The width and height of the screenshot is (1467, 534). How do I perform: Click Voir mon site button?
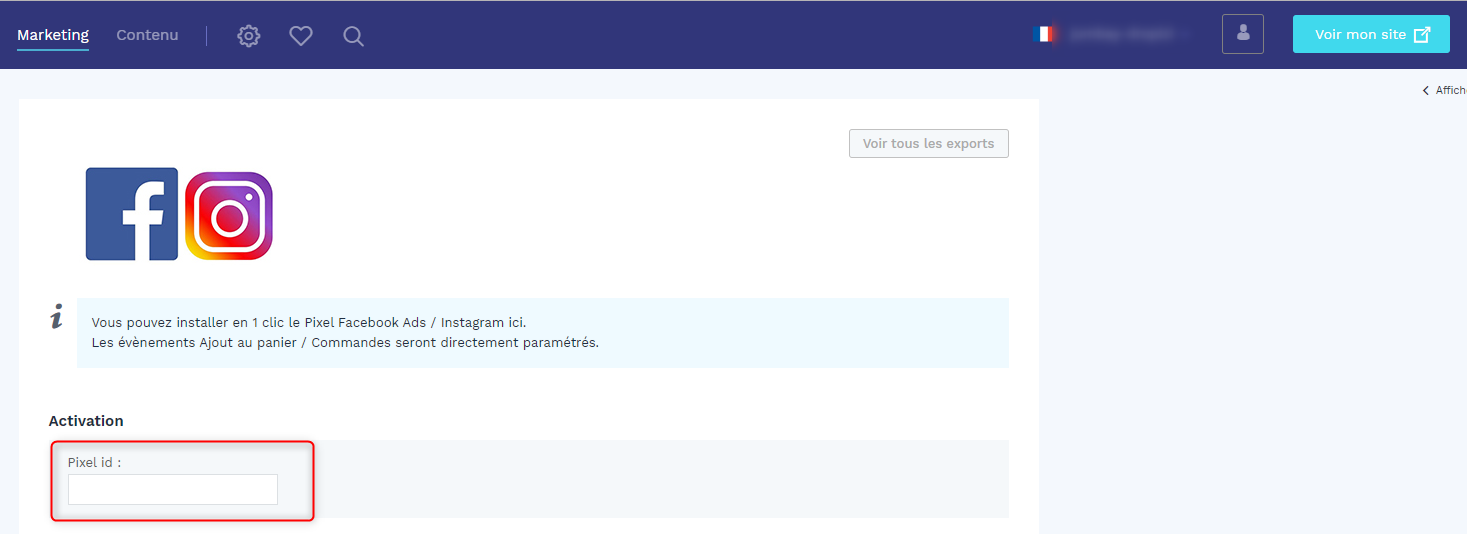(x=1371, y=34)
